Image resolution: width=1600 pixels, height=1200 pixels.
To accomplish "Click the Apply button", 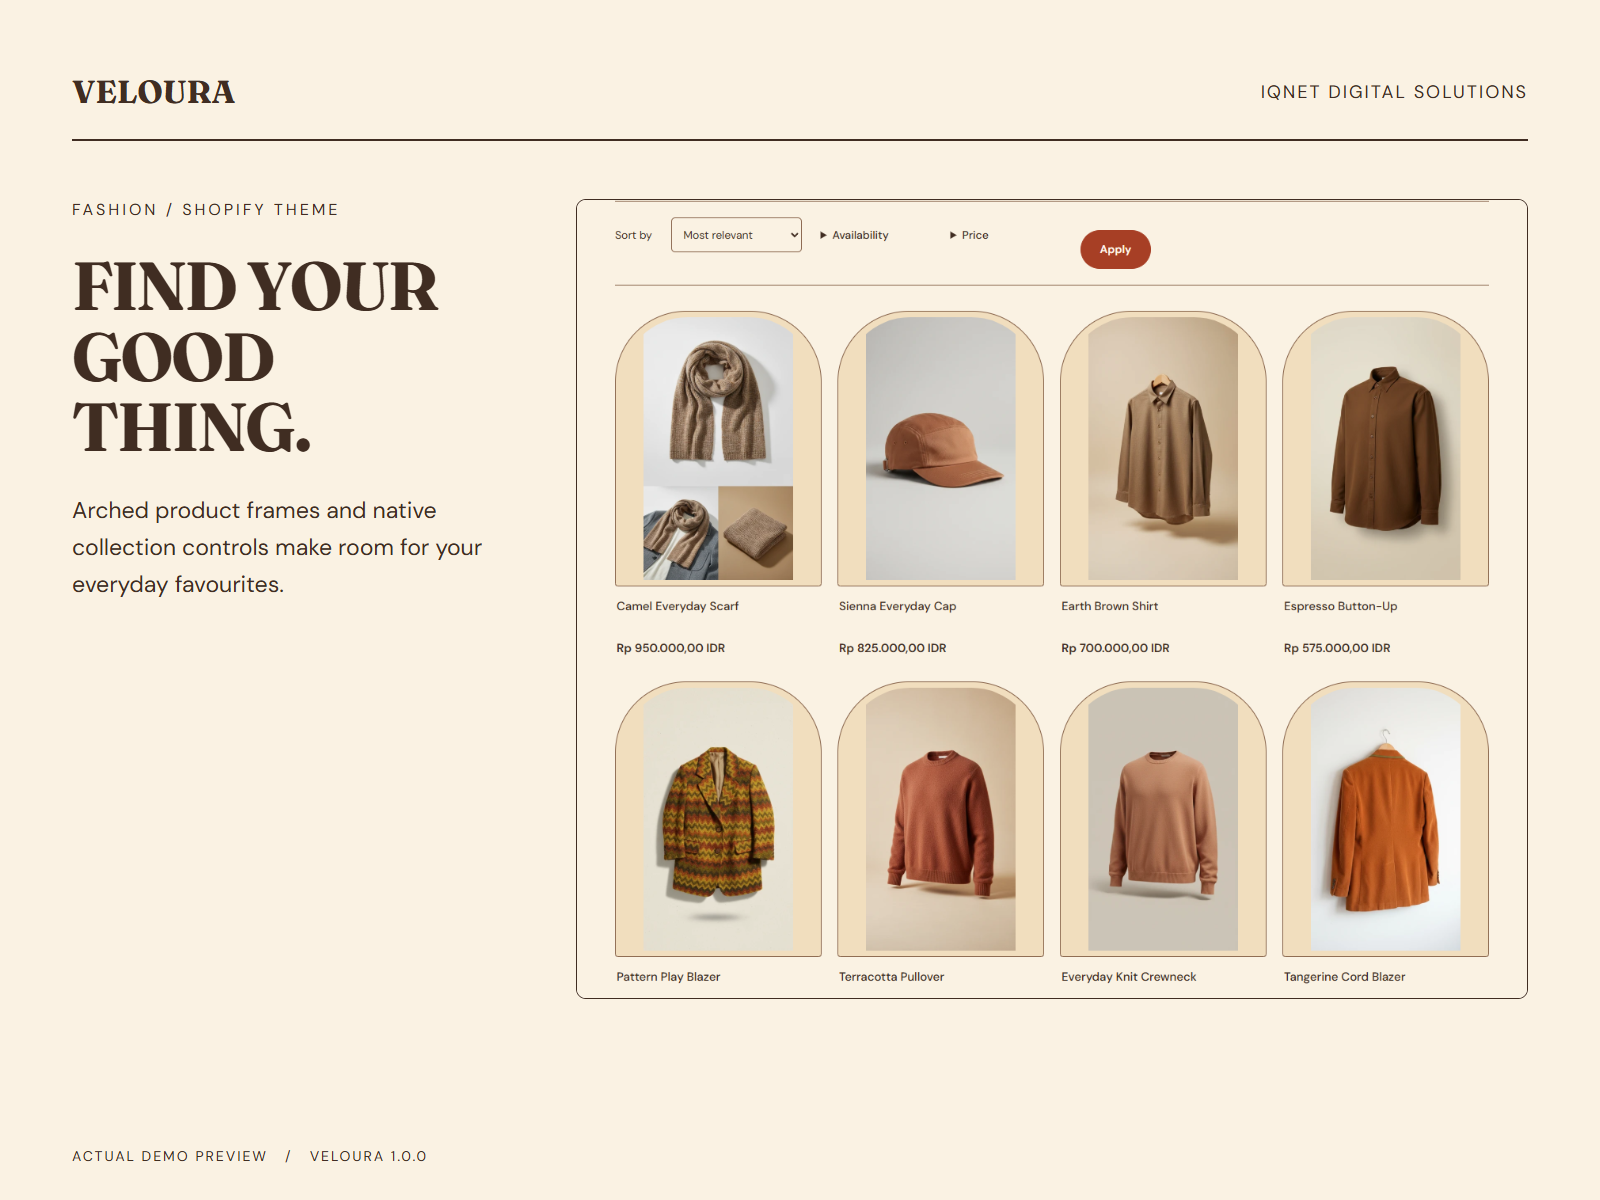I will pos(1115,249).
